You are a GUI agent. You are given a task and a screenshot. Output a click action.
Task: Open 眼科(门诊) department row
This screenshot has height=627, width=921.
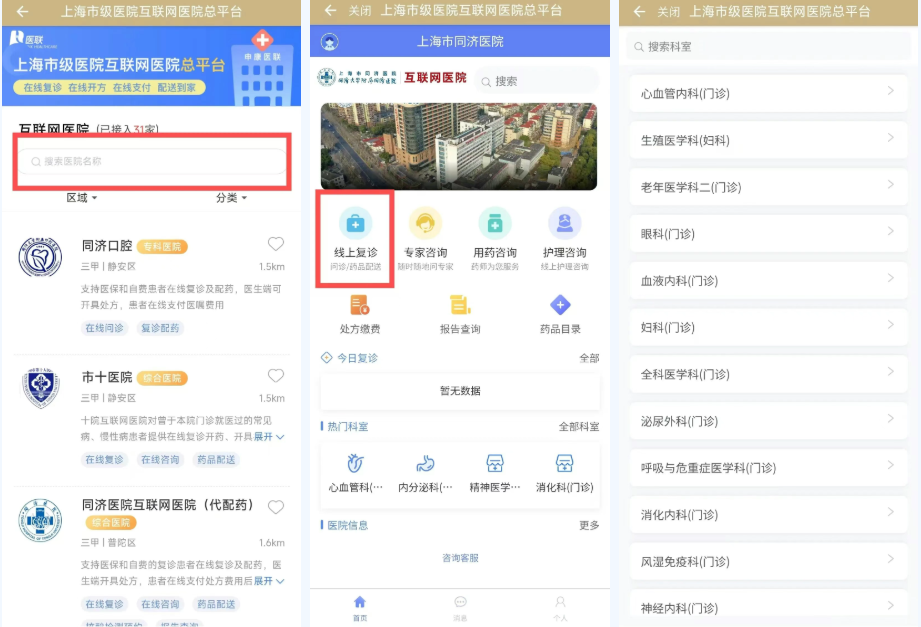[768, 234]
